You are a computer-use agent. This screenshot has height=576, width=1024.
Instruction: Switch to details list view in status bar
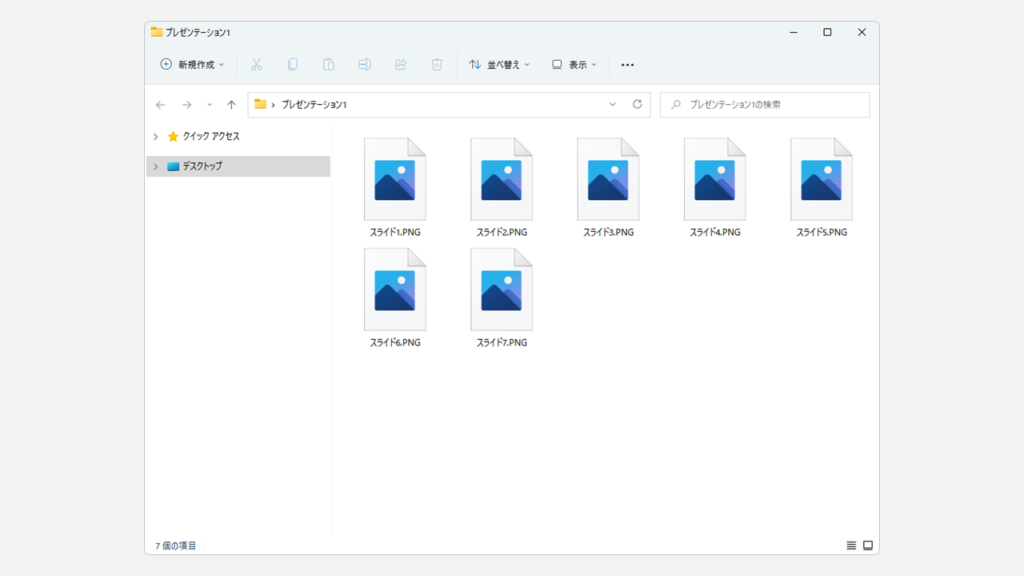pos(851,545)
